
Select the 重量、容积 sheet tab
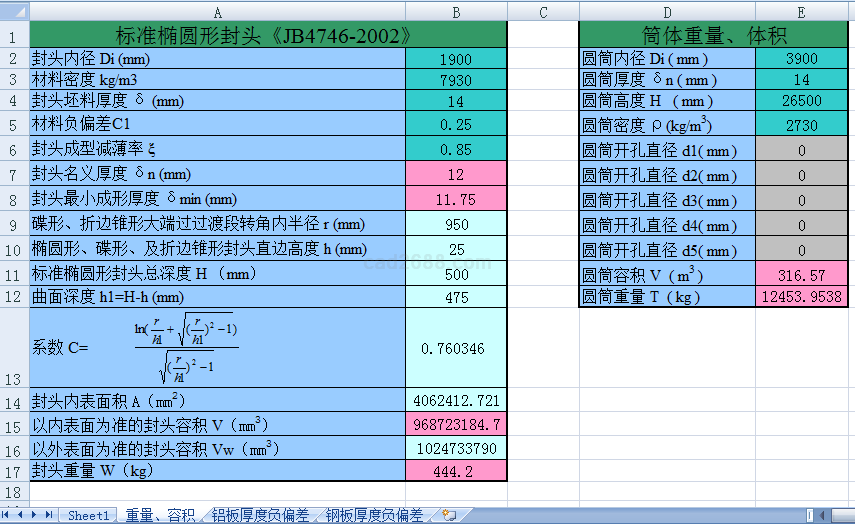160,515
